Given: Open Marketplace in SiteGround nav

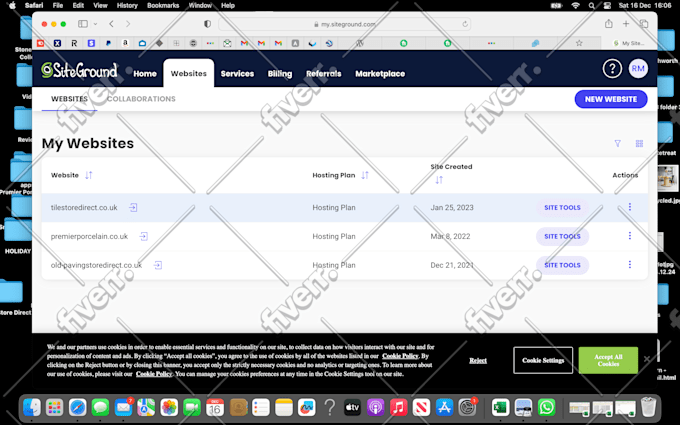Looking at the screenshot, I should 380,74.
